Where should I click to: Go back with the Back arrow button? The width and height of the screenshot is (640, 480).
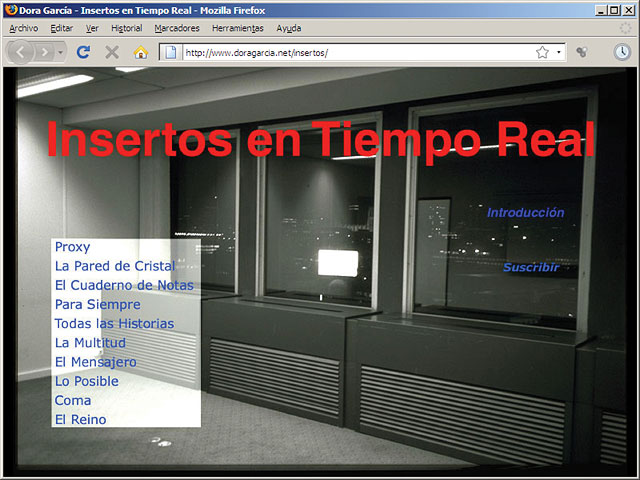coord(20,52)
